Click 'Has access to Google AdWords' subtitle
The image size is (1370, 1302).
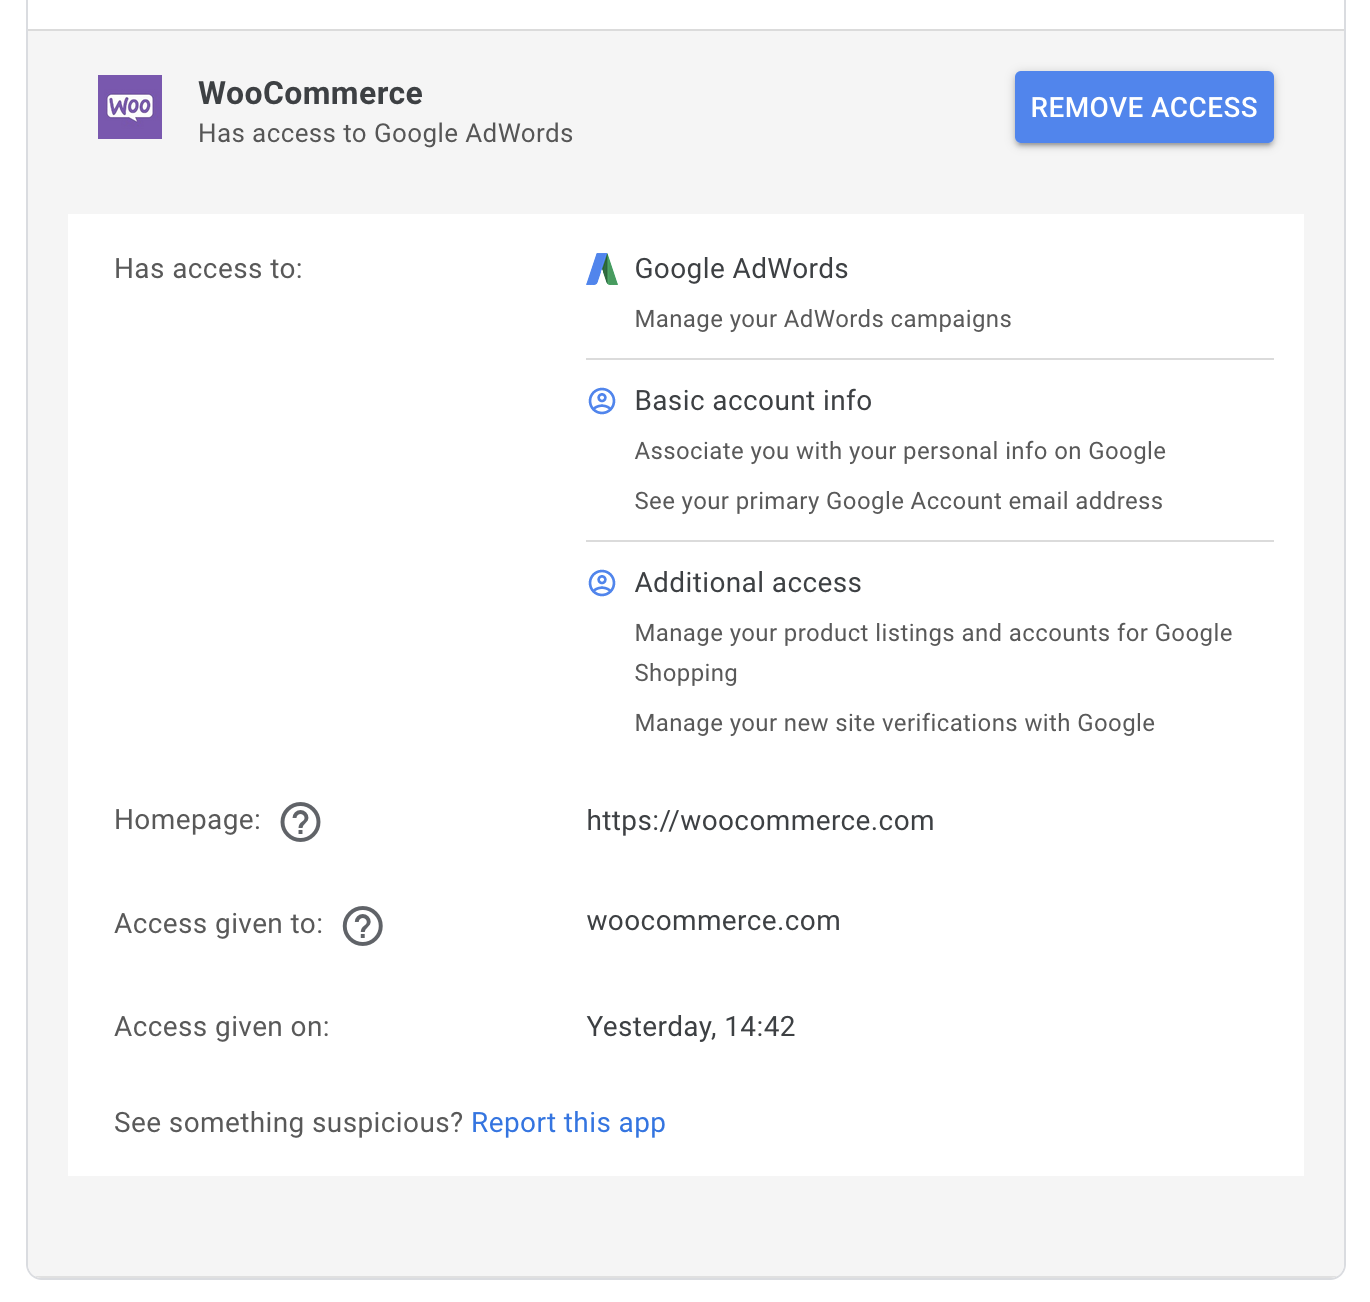coord(386,134)
